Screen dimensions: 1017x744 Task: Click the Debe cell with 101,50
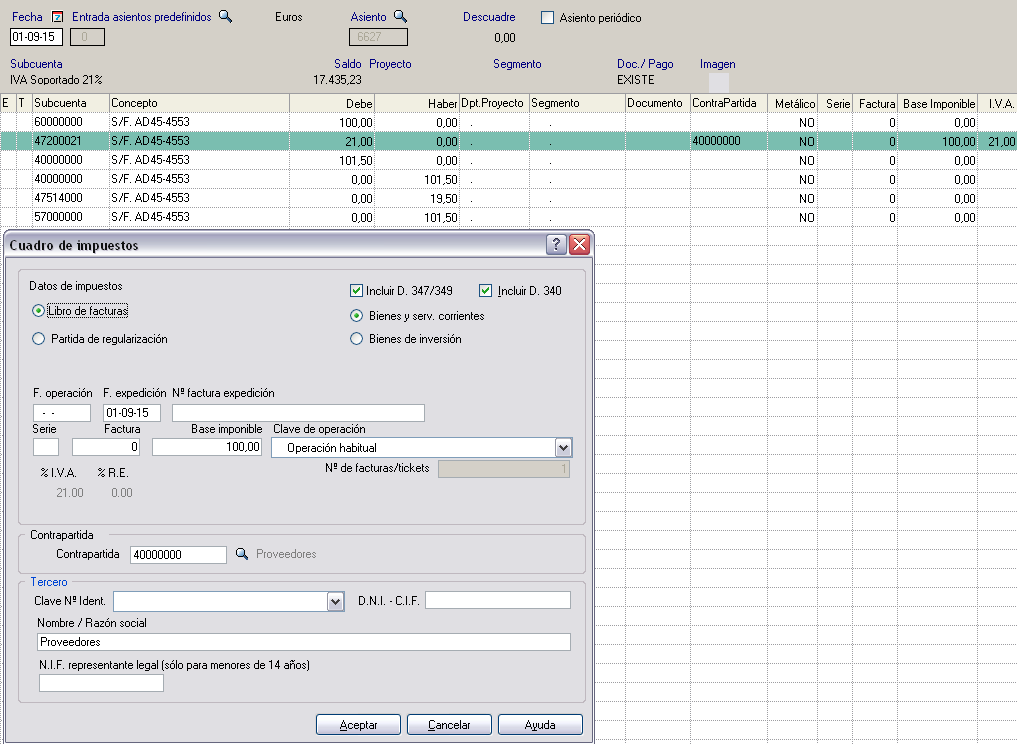pyautogui.click(x=332, y=160)
